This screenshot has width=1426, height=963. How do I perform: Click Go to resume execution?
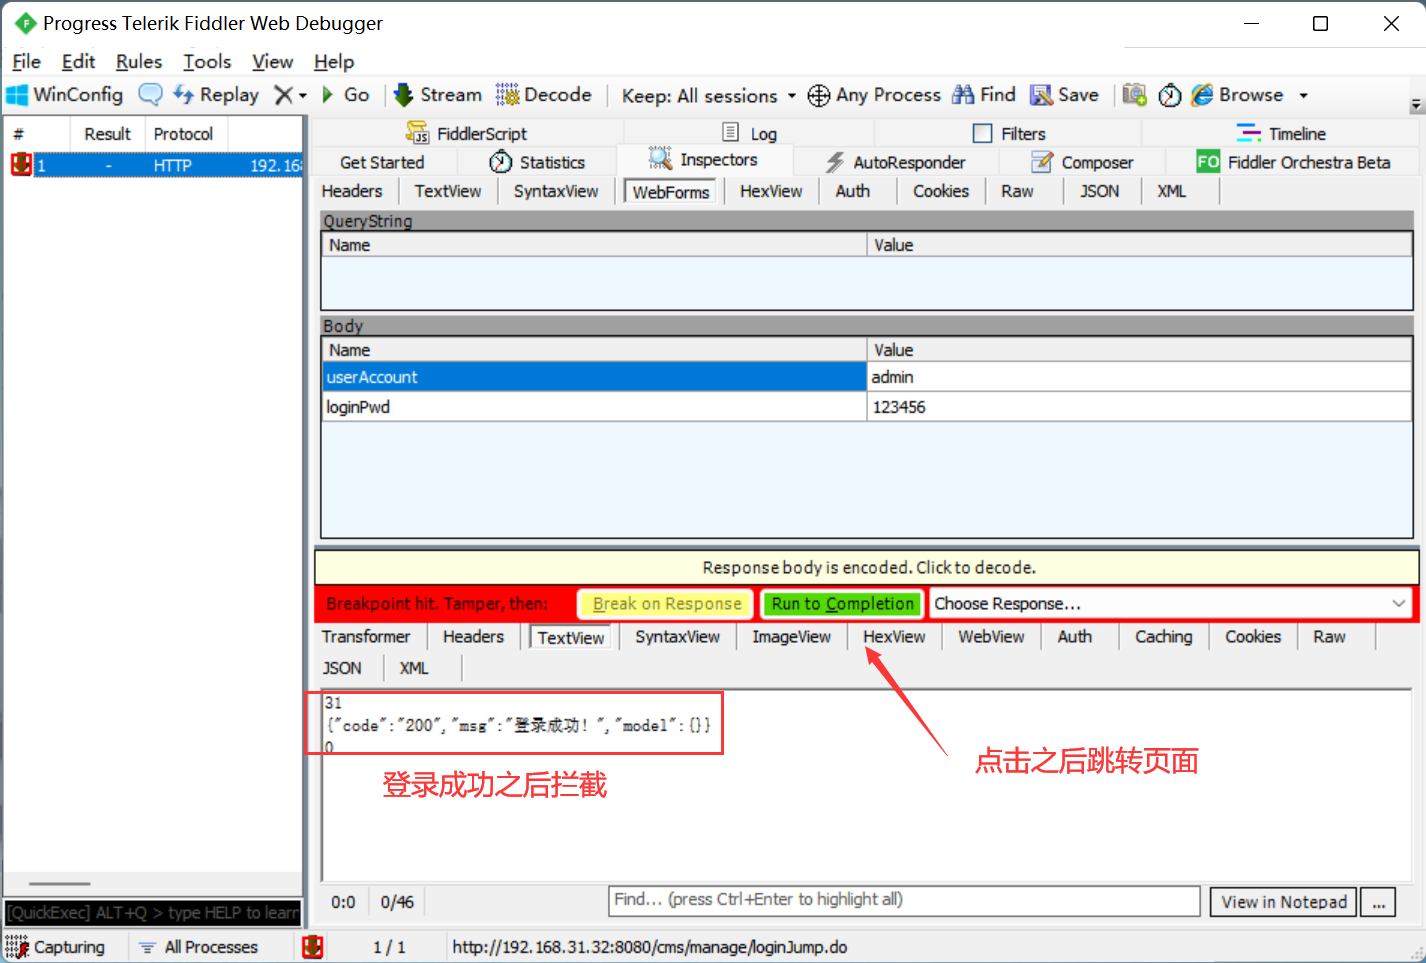345,95
